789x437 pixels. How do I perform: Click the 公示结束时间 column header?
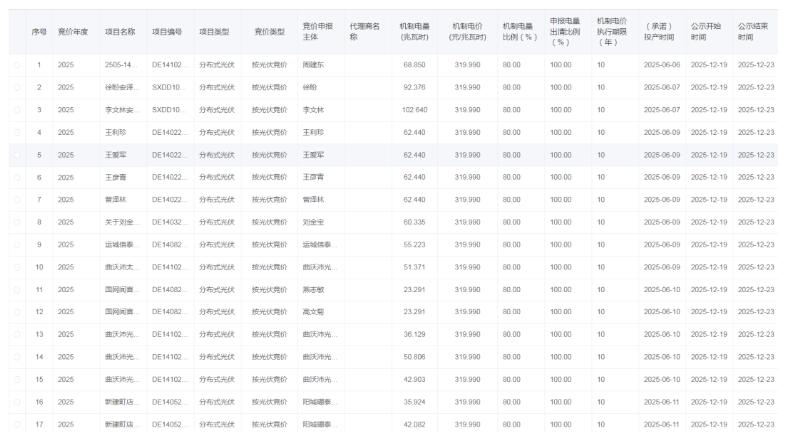(x=753, y=30)
